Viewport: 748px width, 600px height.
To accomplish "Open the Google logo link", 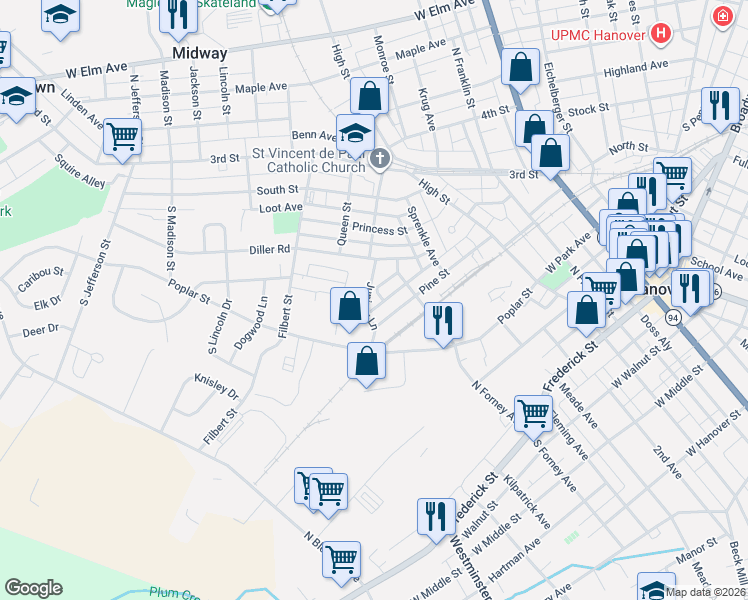I will 34,588.
